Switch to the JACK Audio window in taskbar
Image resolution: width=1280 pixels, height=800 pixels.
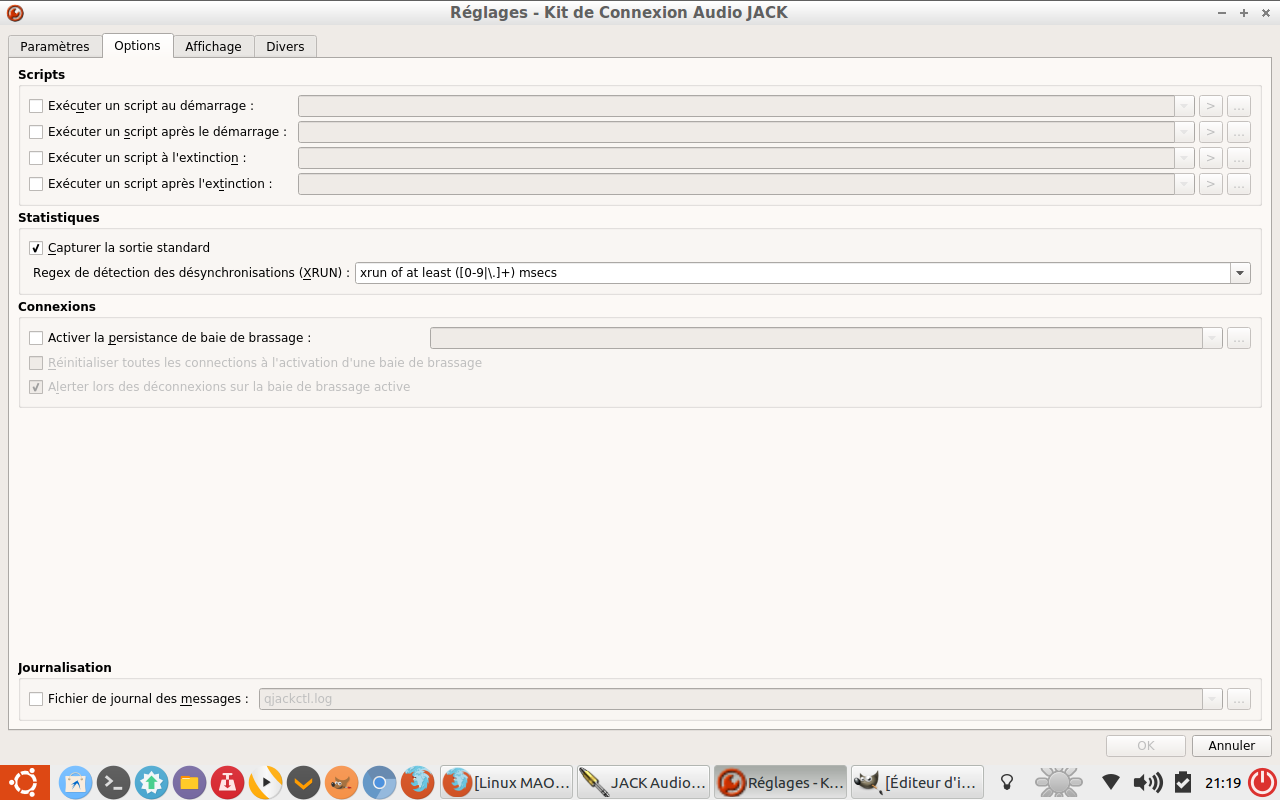click(x=644, y=782)
